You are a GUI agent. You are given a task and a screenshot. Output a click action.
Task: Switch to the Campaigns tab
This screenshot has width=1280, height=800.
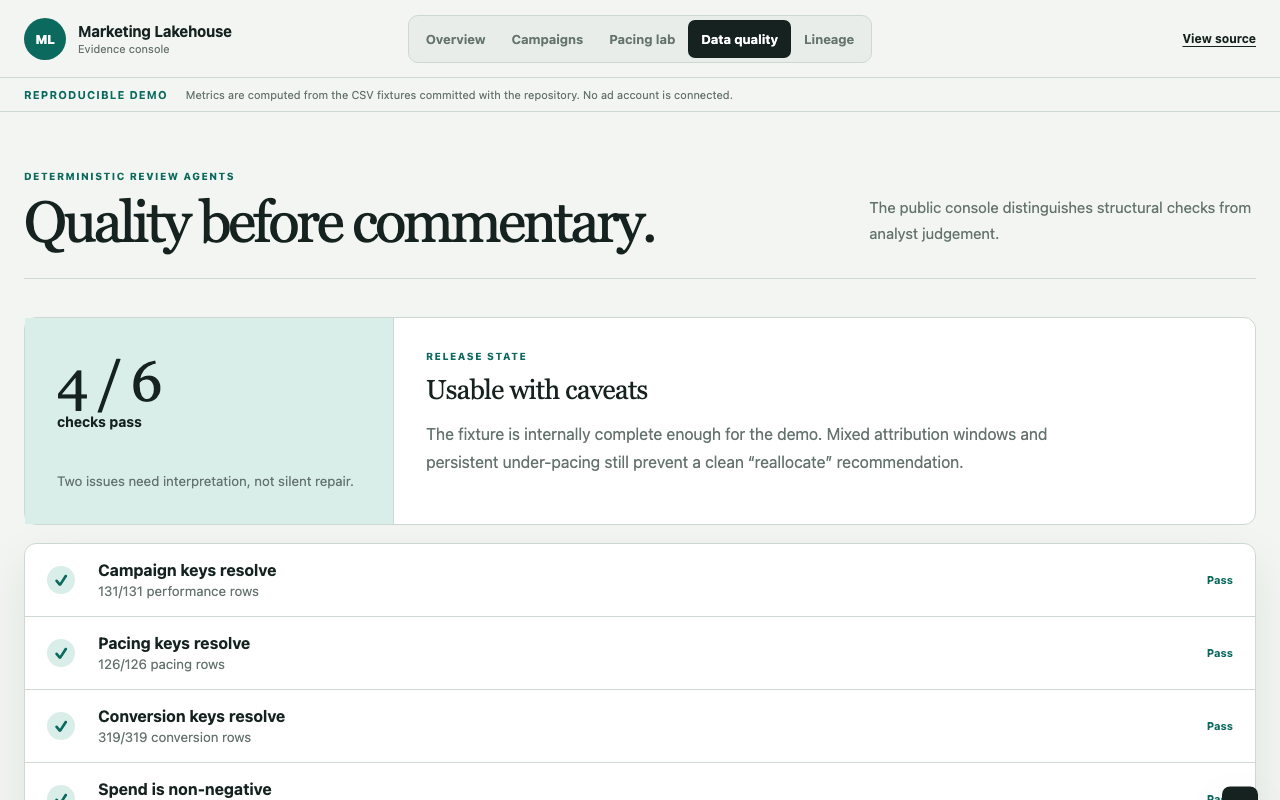(547, 39)
